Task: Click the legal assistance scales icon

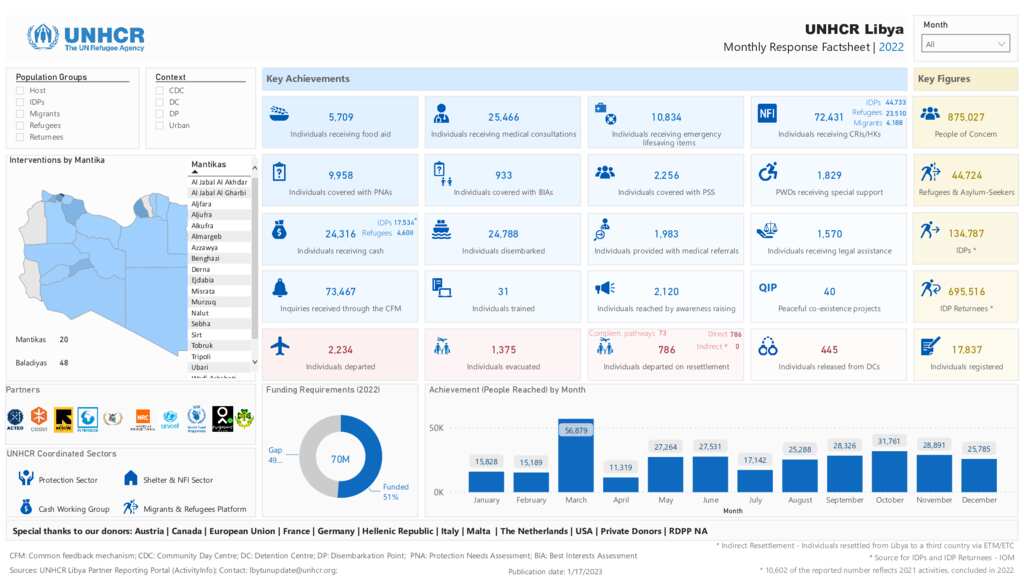Action: pyautogui.click(x=767, y=230)
